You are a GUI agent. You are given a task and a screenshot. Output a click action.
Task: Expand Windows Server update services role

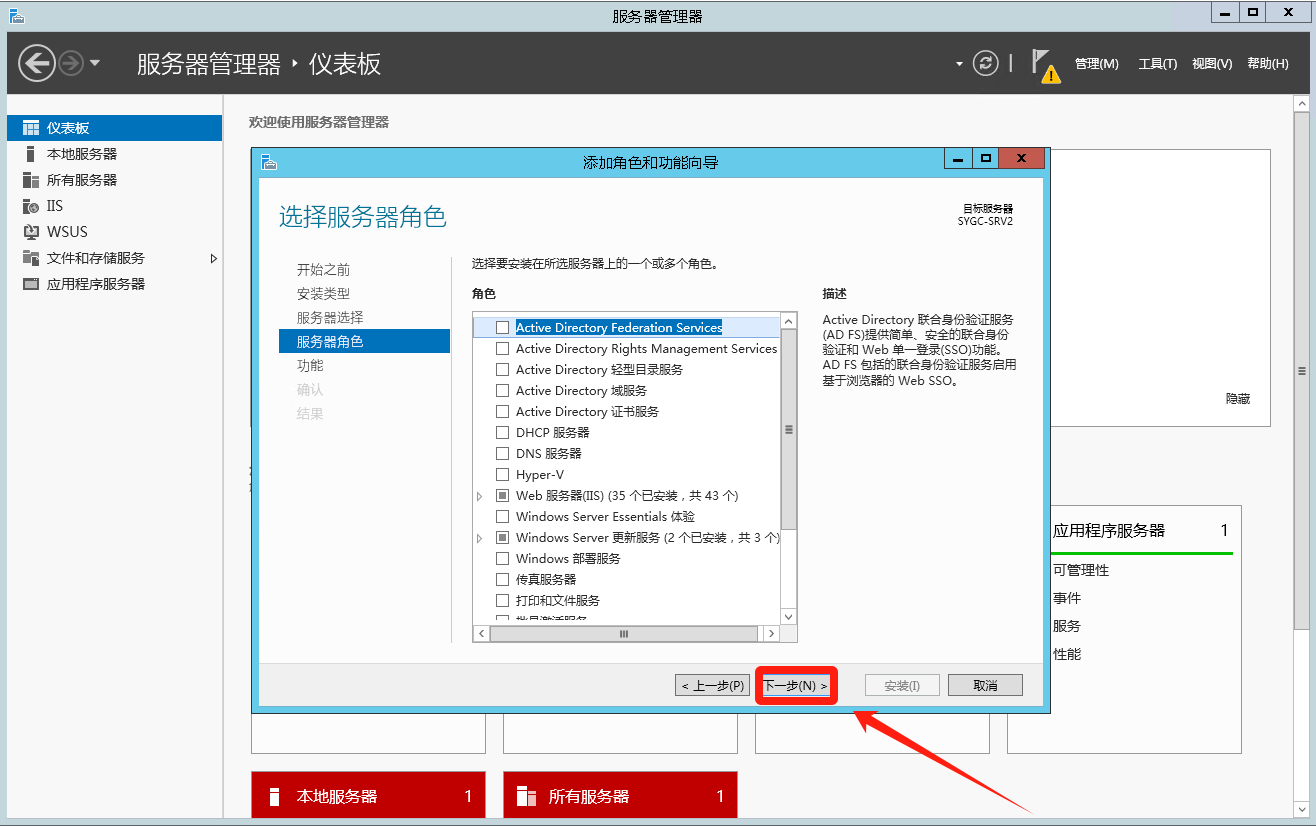pyautogui.click(x=480, y=538)
